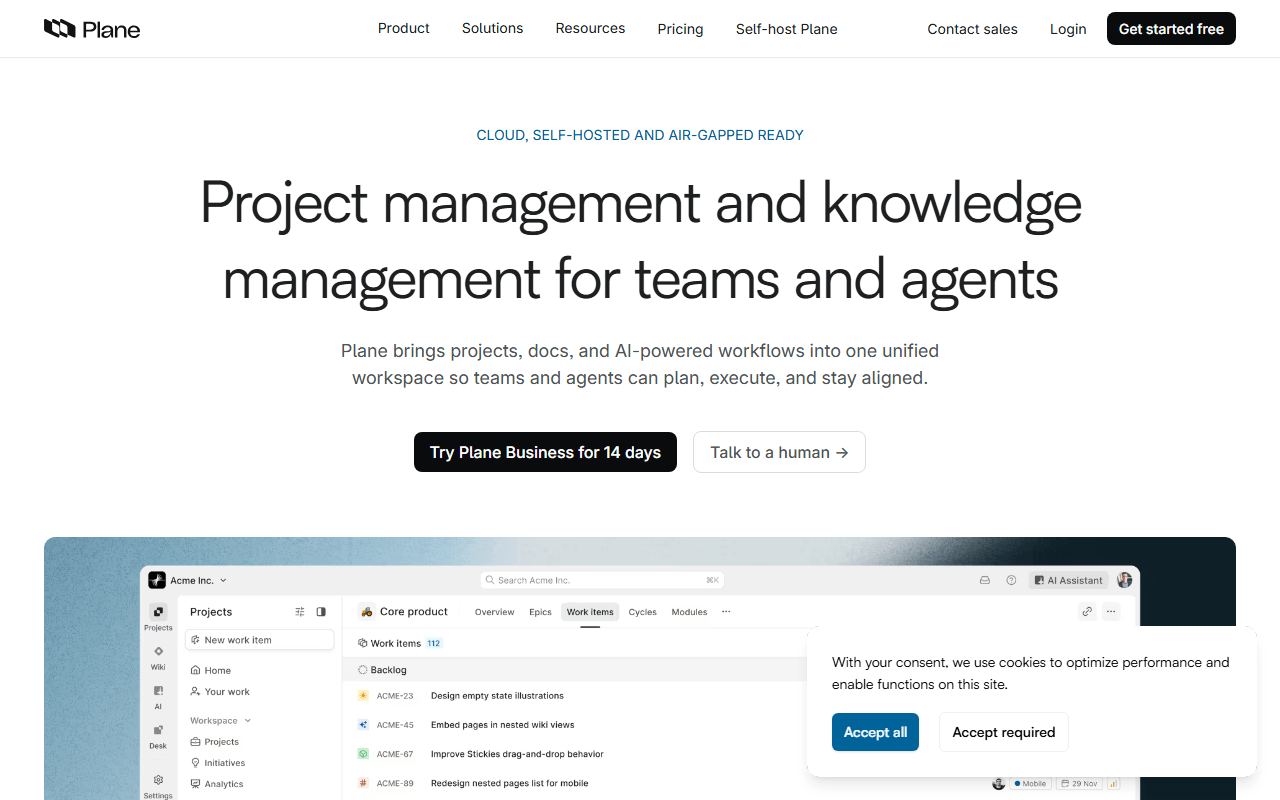Click the Plane logo in the header
This screenshot has height=800, width=1280.
[x=92, y=29]
